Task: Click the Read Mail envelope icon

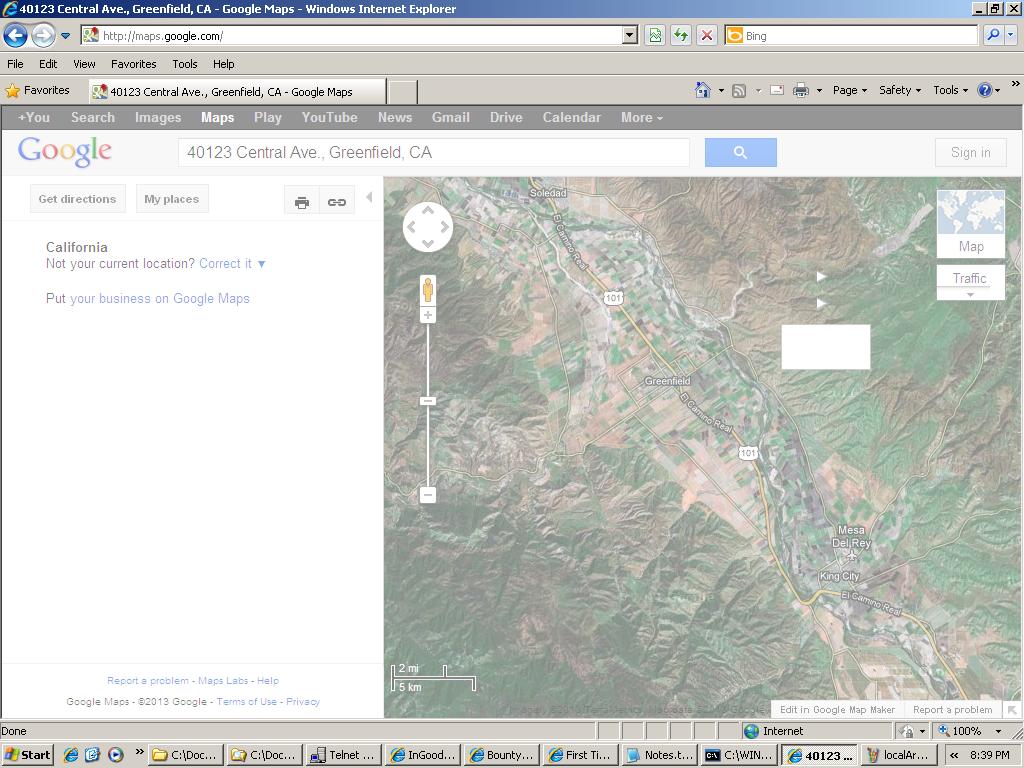Action: pos(776,90)
